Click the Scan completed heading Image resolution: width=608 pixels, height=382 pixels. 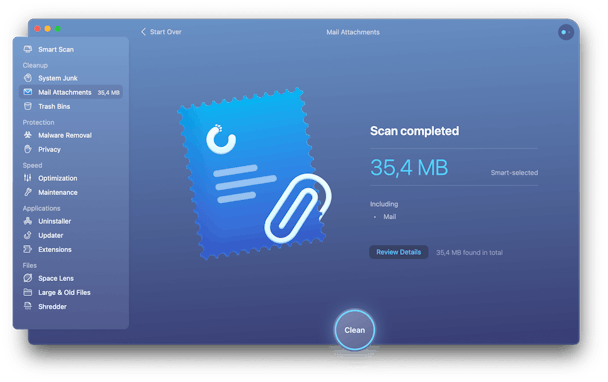(x=415, y=131)
